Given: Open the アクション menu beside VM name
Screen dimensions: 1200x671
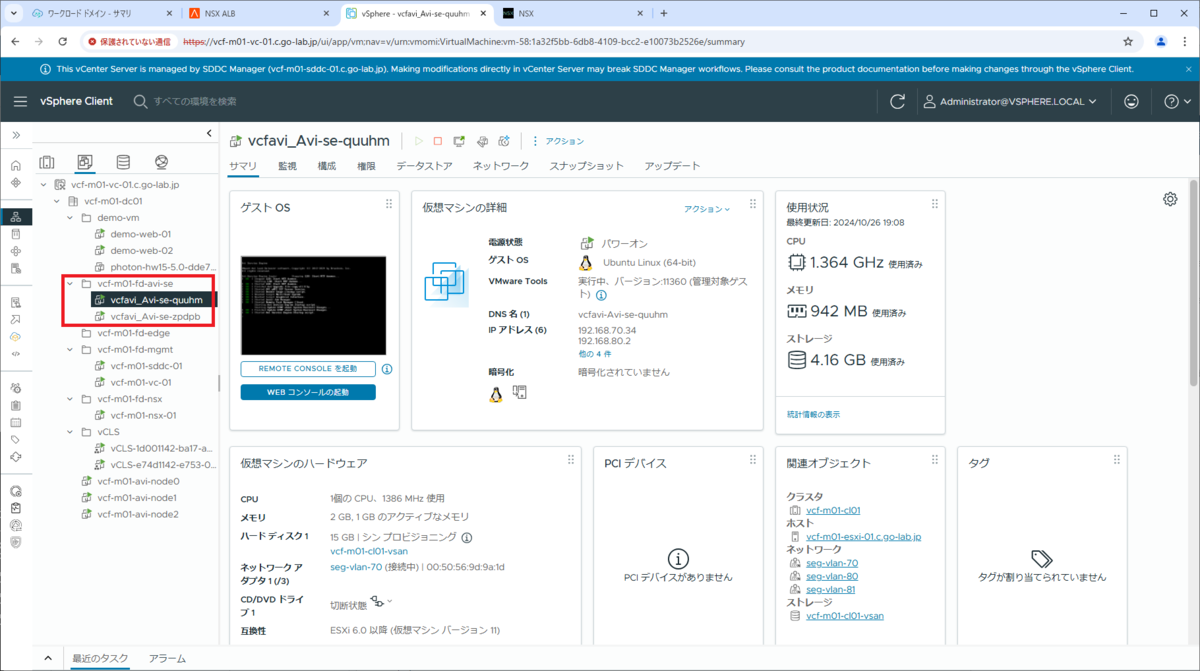Looking at the screenshot, I should tap(558, 141).
